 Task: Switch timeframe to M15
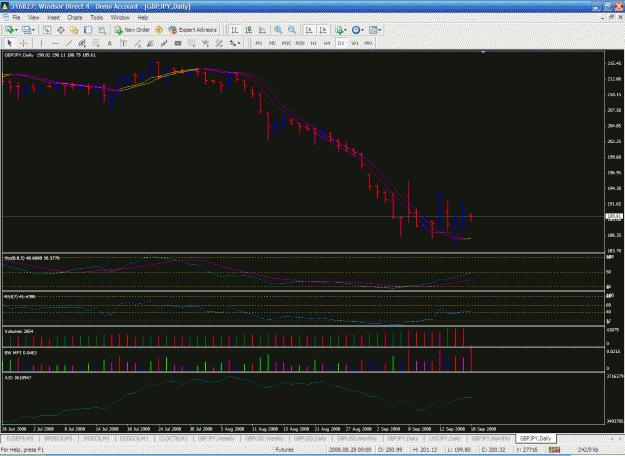286,43
